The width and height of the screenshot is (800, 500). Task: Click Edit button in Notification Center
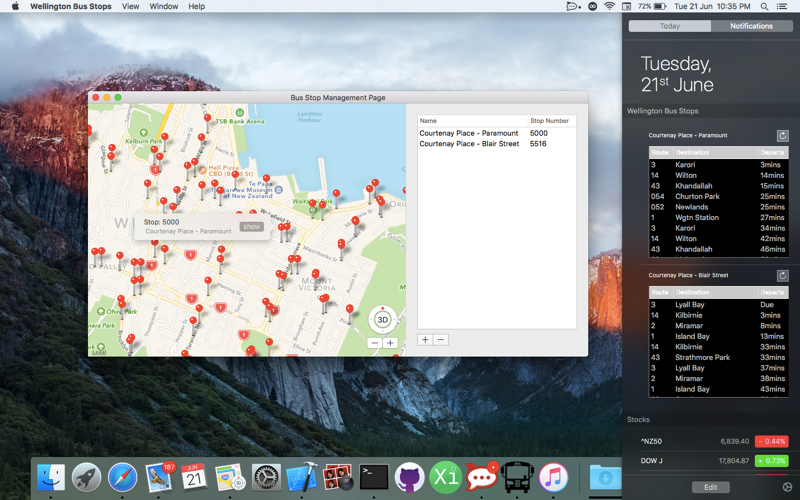click(x=710, y=487)
